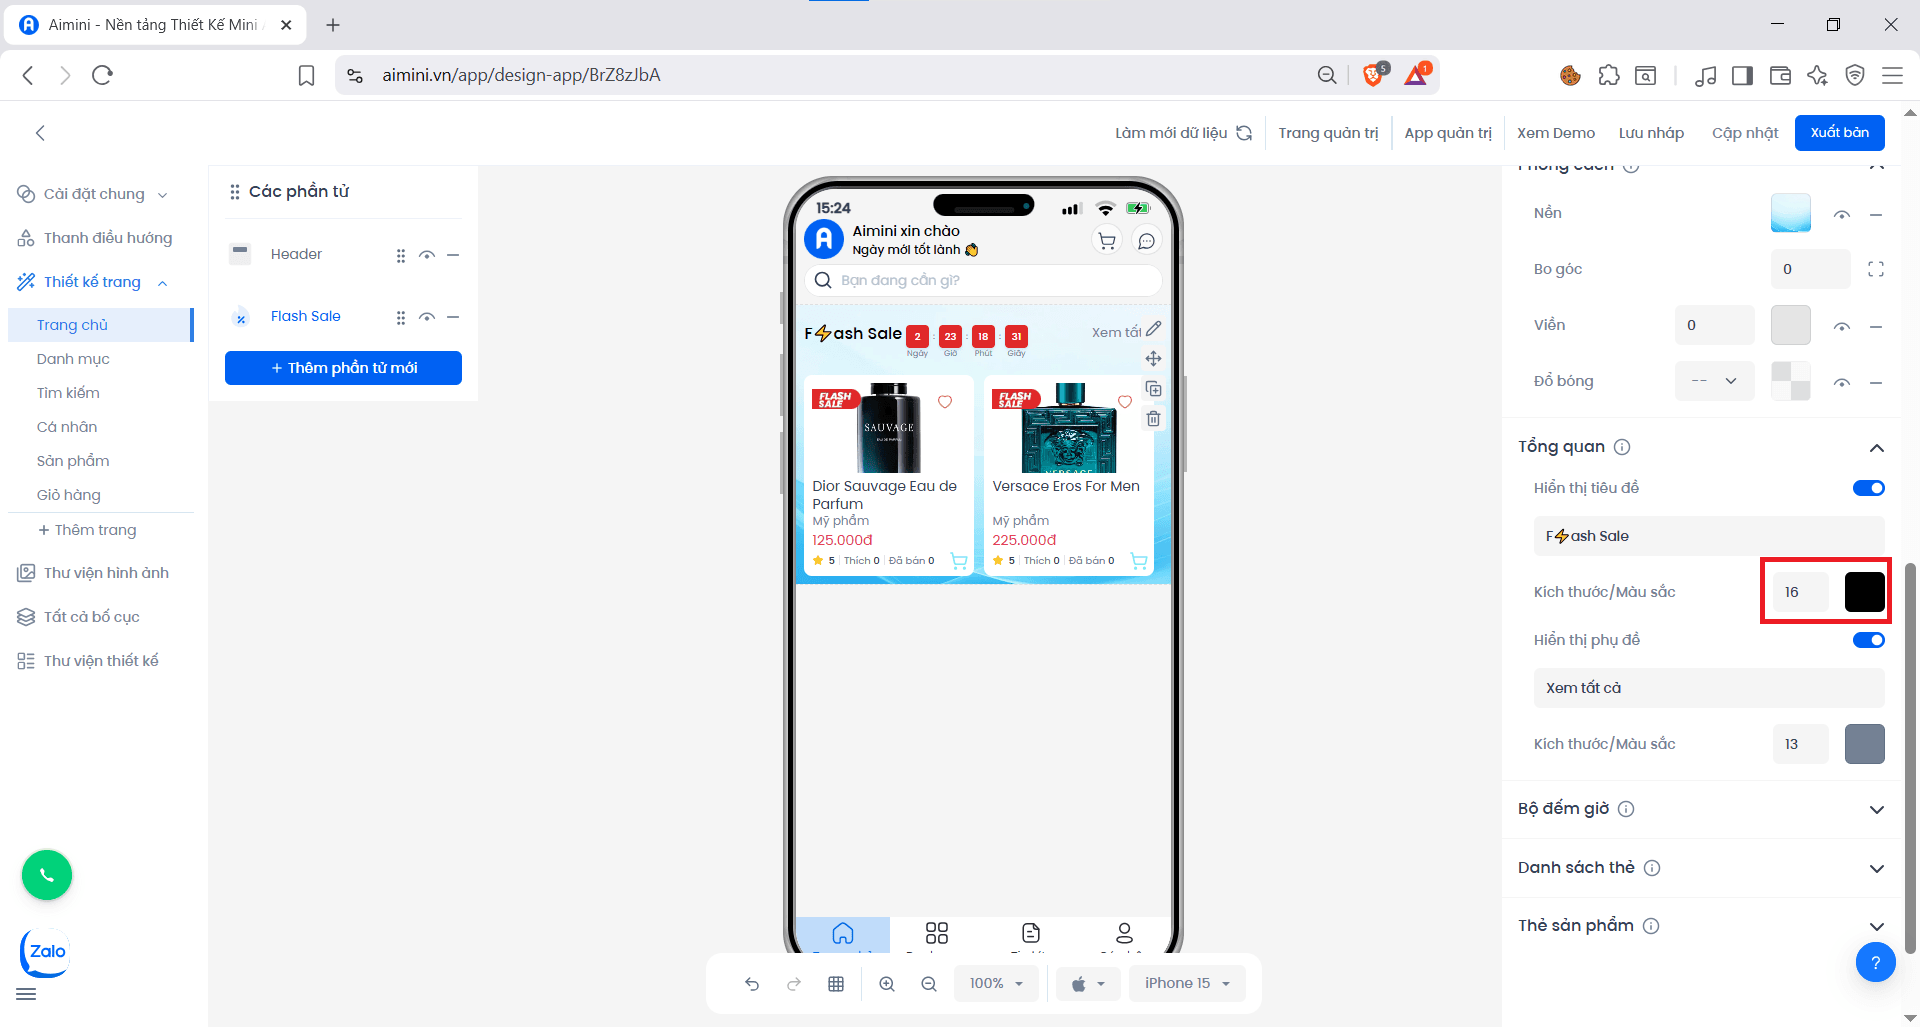Click the green phone call button
Screen dimensions: 1920x1027
(x=47, y=875)
